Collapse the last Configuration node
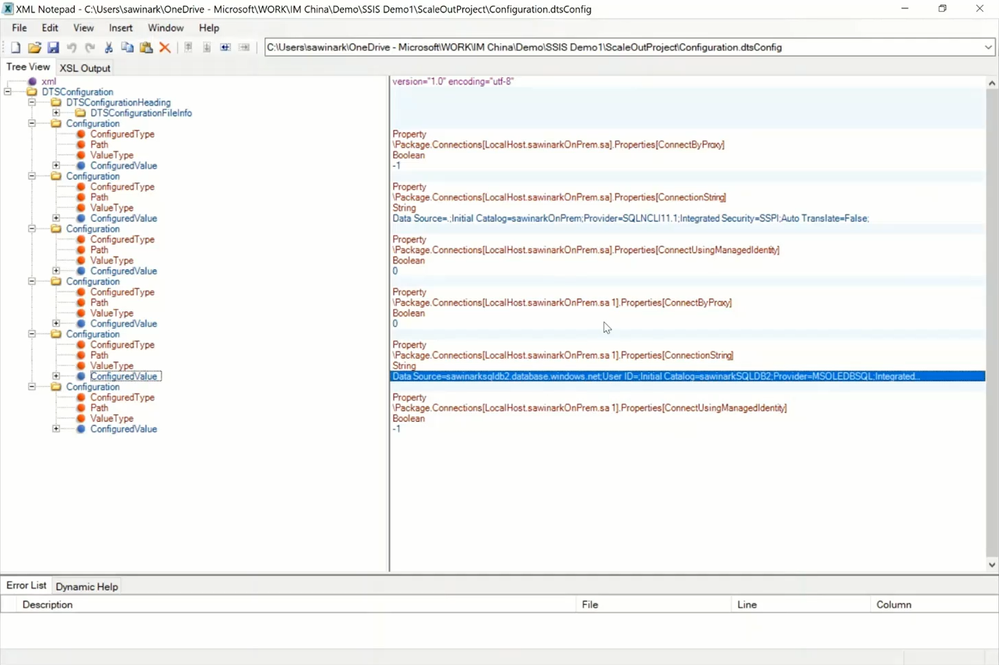Screen dimensions: 999x665 point(32,387)
